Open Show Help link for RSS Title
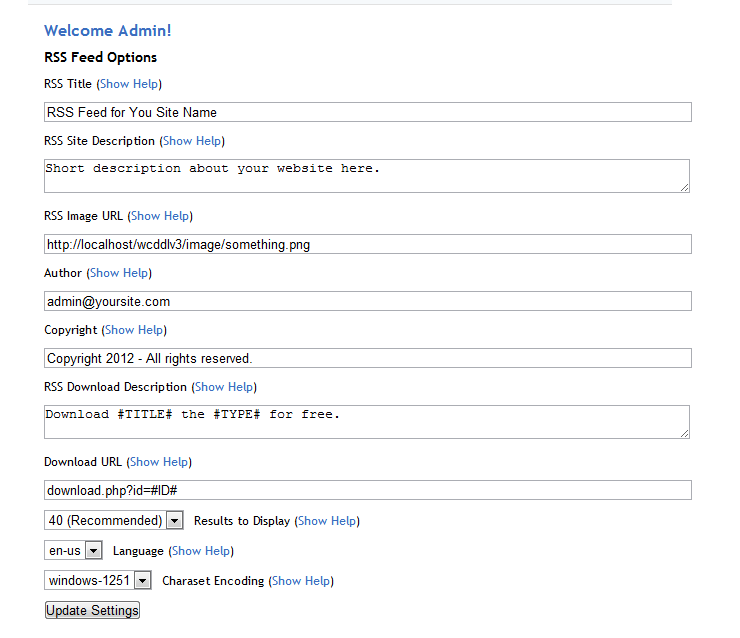Image resolution: width=740 pixels, height=638 pixels. pos(129,84)
